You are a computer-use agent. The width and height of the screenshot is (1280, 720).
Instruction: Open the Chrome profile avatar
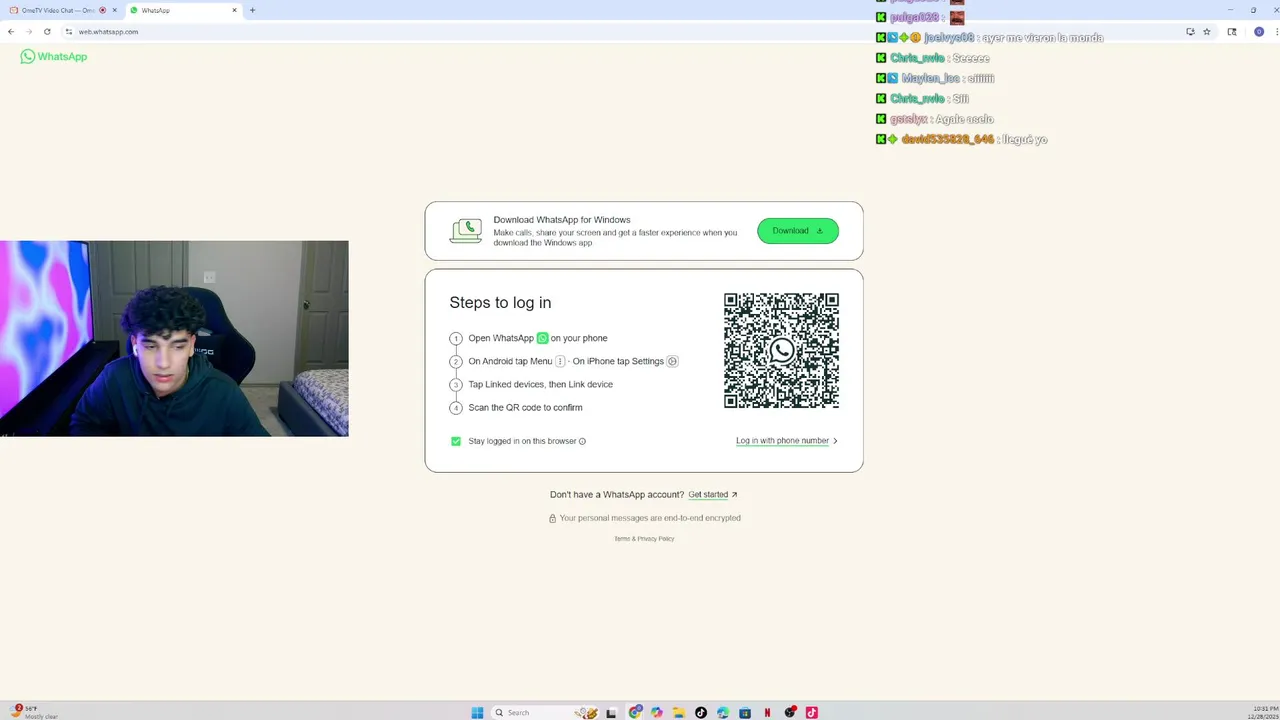click(1259, 31)
